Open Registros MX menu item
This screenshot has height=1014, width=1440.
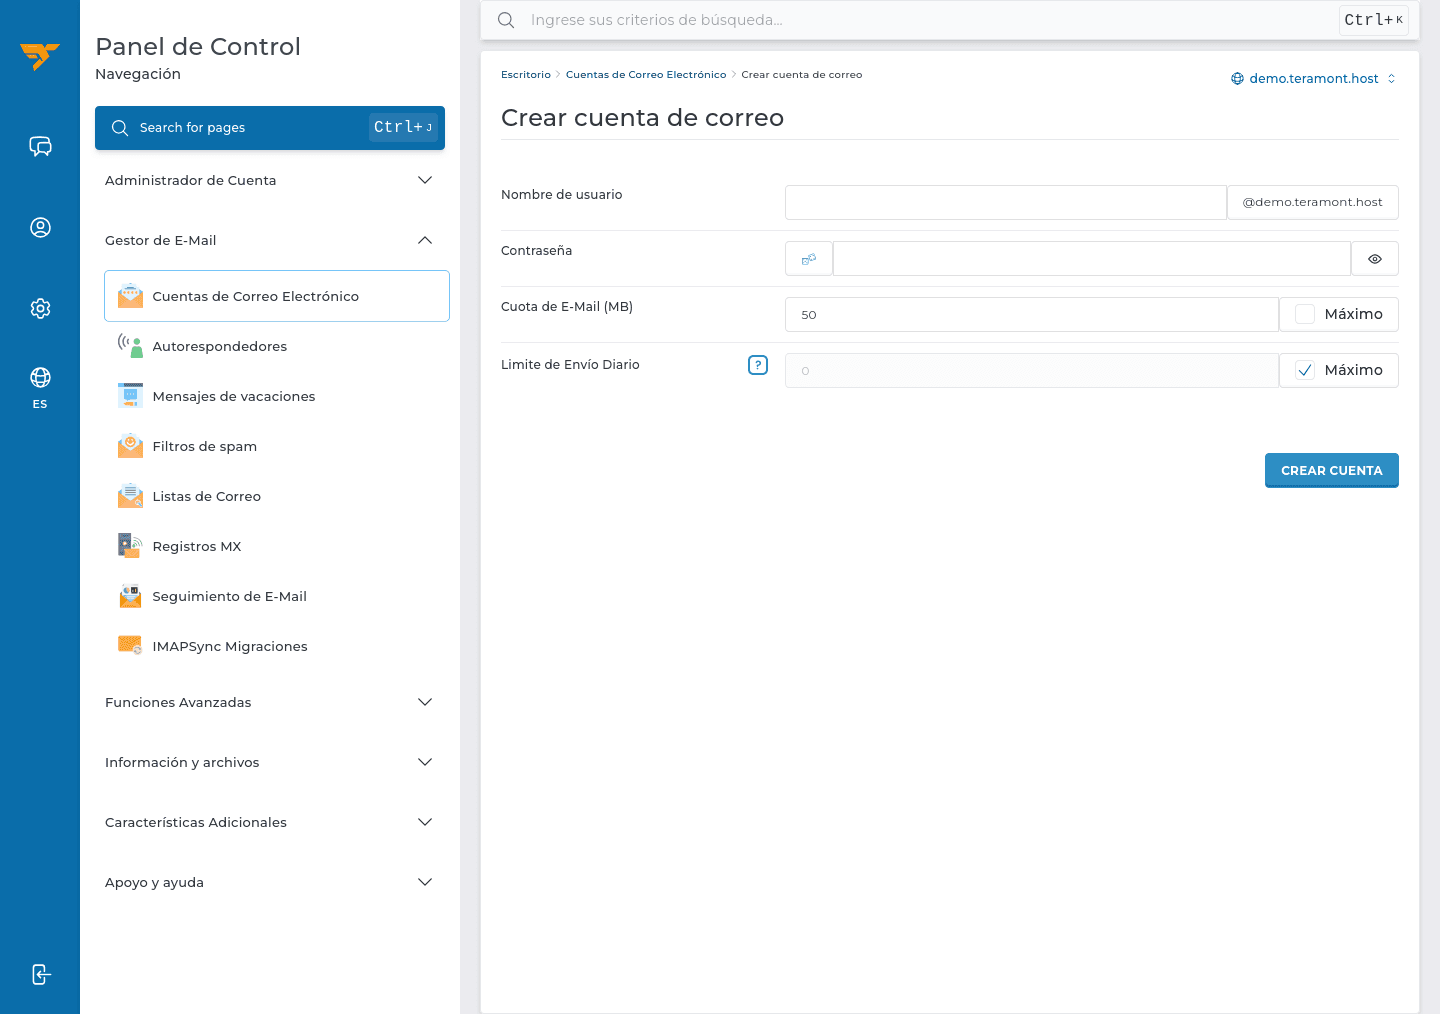pos(277,546)
